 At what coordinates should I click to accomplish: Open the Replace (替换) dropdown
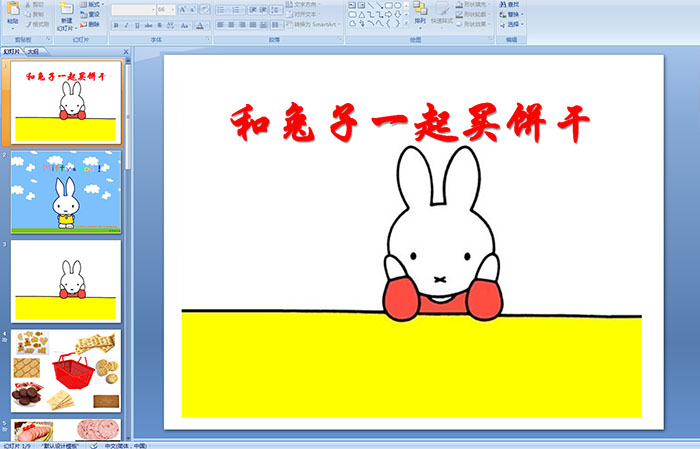pyautogui.click(x=512, y=14)
